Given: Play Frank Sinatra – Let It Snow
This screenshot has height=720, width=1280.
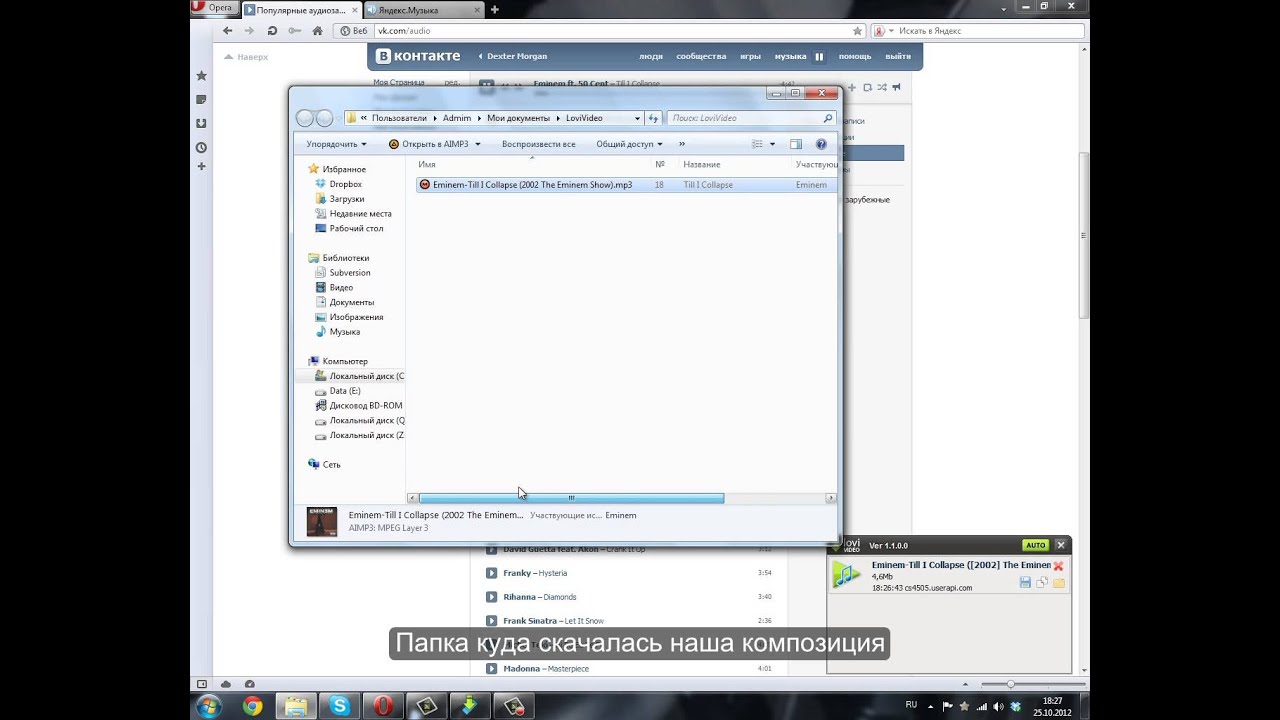Looking at the screenshot, I should (491, 621).
